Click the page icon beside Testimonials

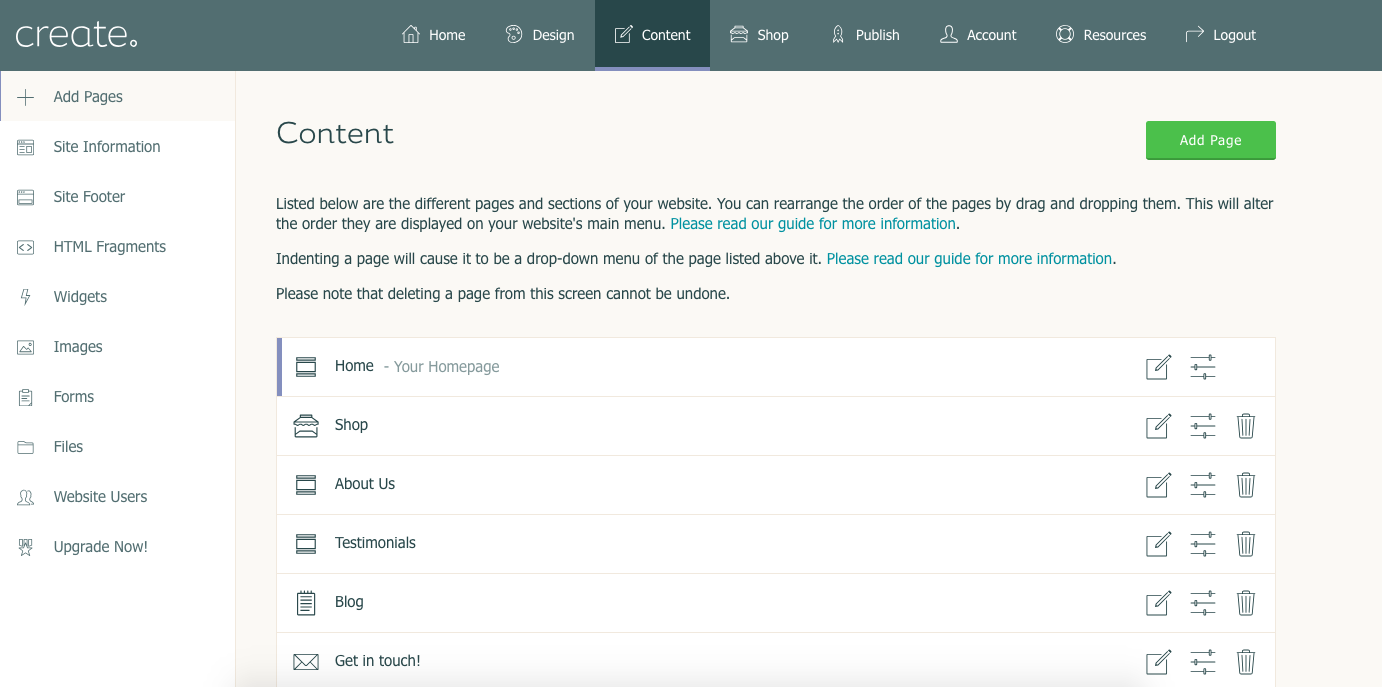click(x=306, y=544)
